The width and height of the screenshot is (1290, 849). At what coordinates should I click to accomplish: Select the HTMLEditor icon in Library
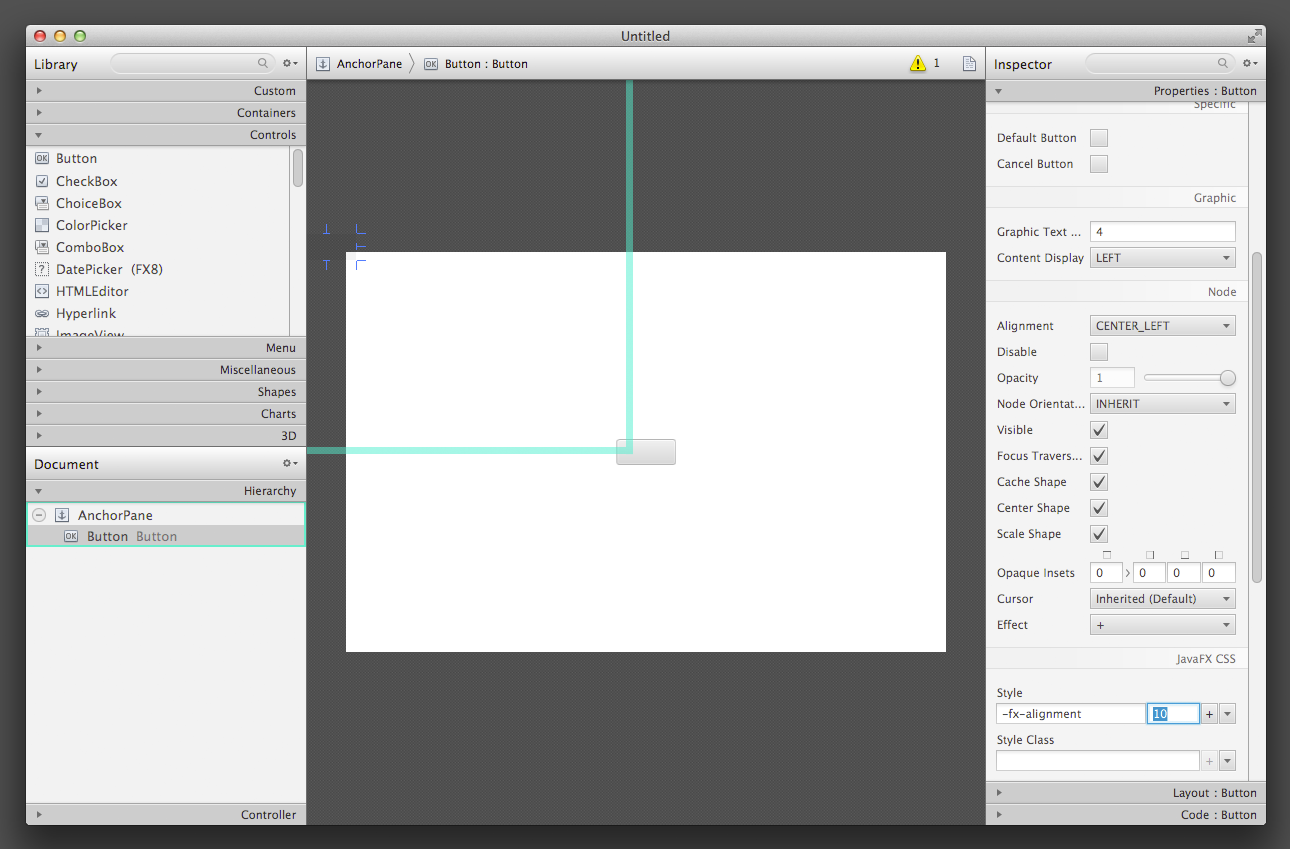(x=42, y=291)
